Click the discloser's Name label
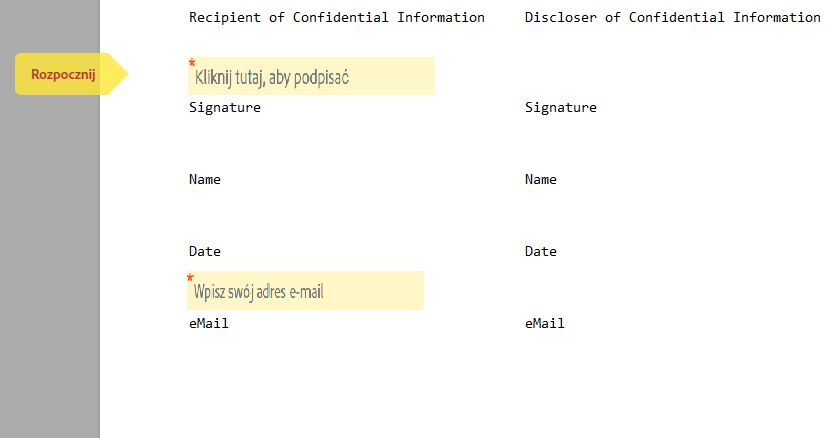This screenshot has width=830, height=438. pos(540,180)
